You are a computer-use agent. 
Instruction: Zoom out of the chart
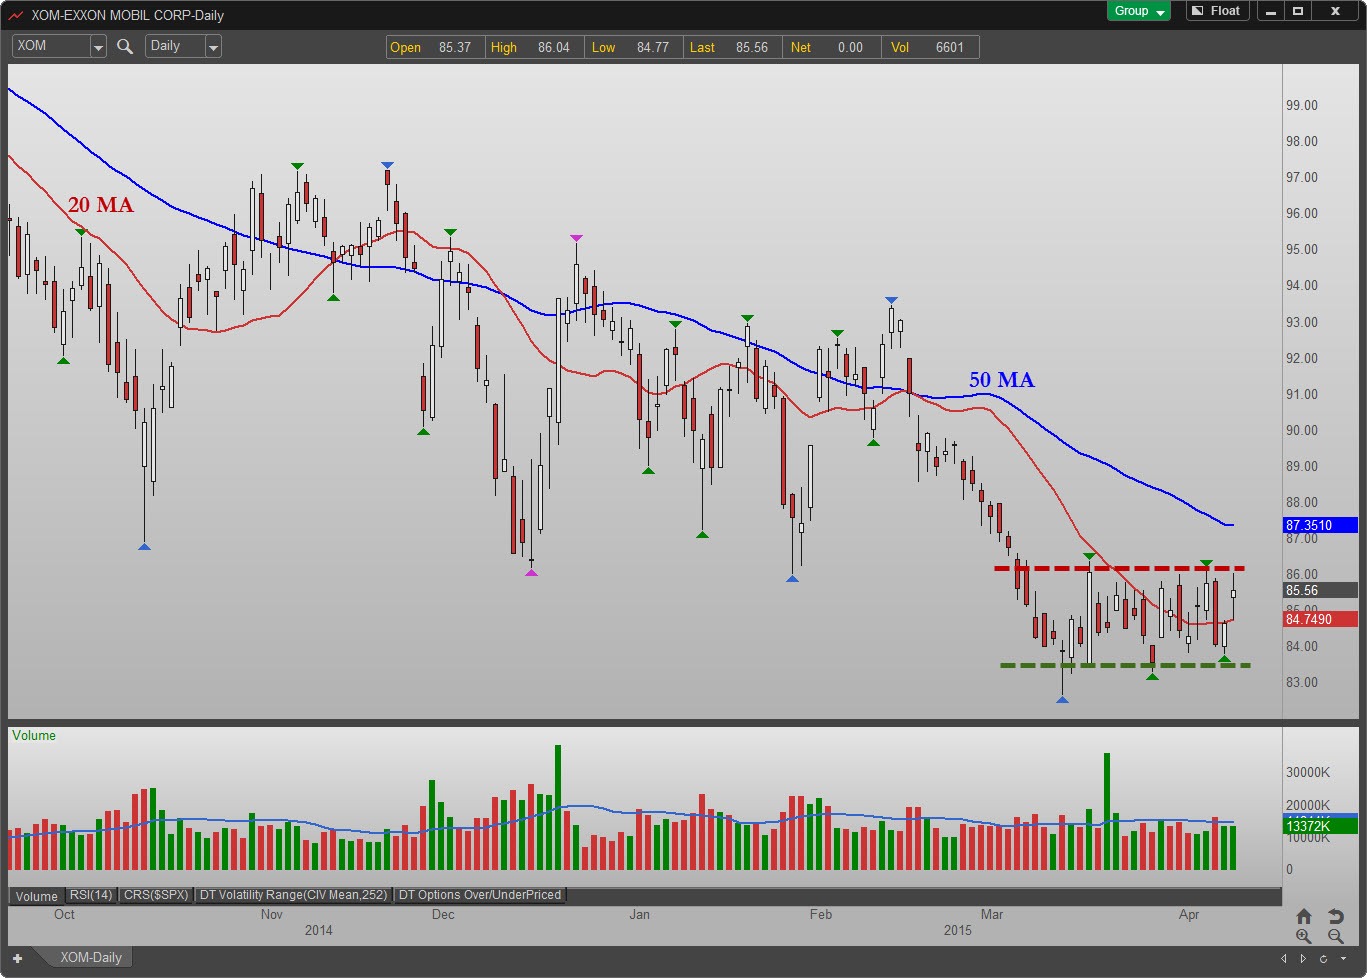coord(1335,936)
